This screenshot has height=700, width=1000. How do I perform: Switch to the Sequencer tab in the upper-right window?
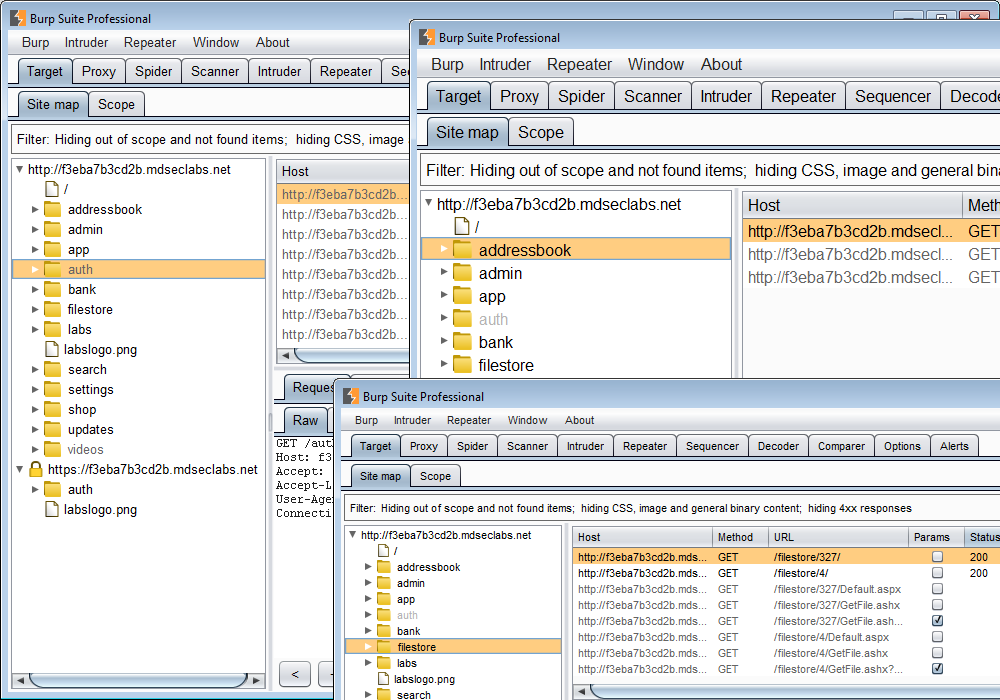[892, 96]
